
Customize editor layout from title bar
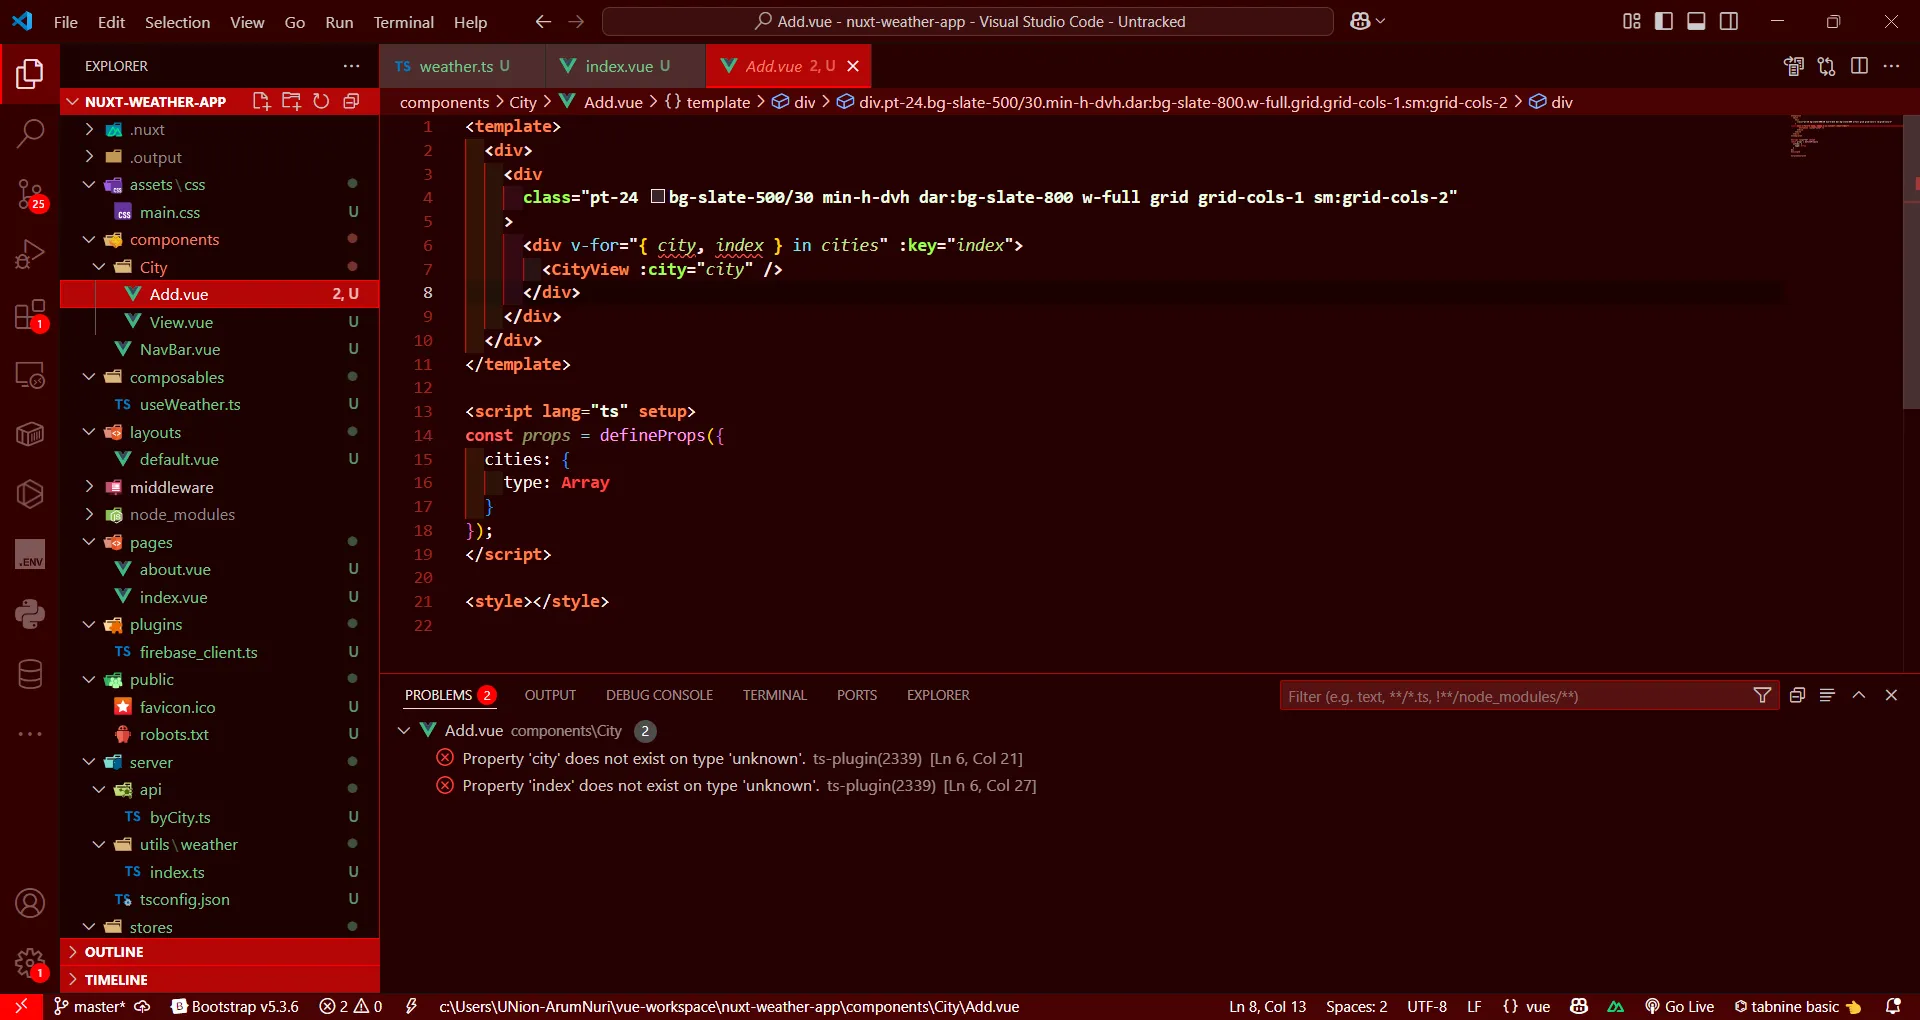(1632, 21)
